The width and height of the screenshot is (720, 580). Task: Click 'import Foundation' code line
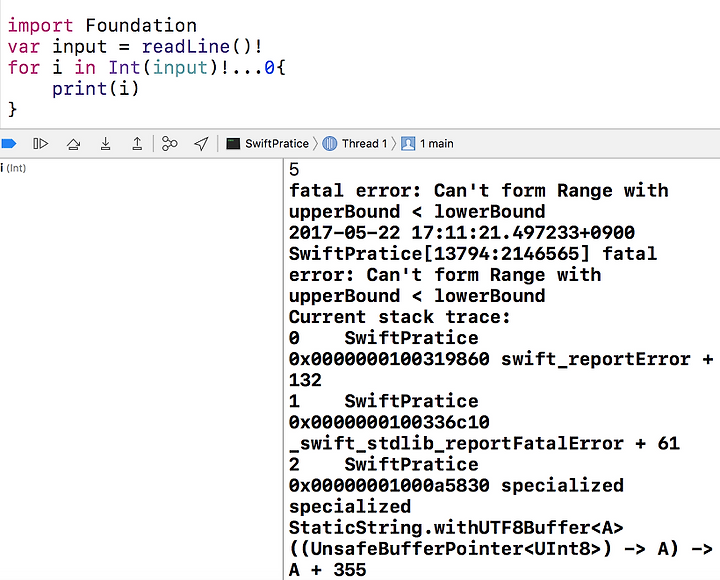(102, 25)
